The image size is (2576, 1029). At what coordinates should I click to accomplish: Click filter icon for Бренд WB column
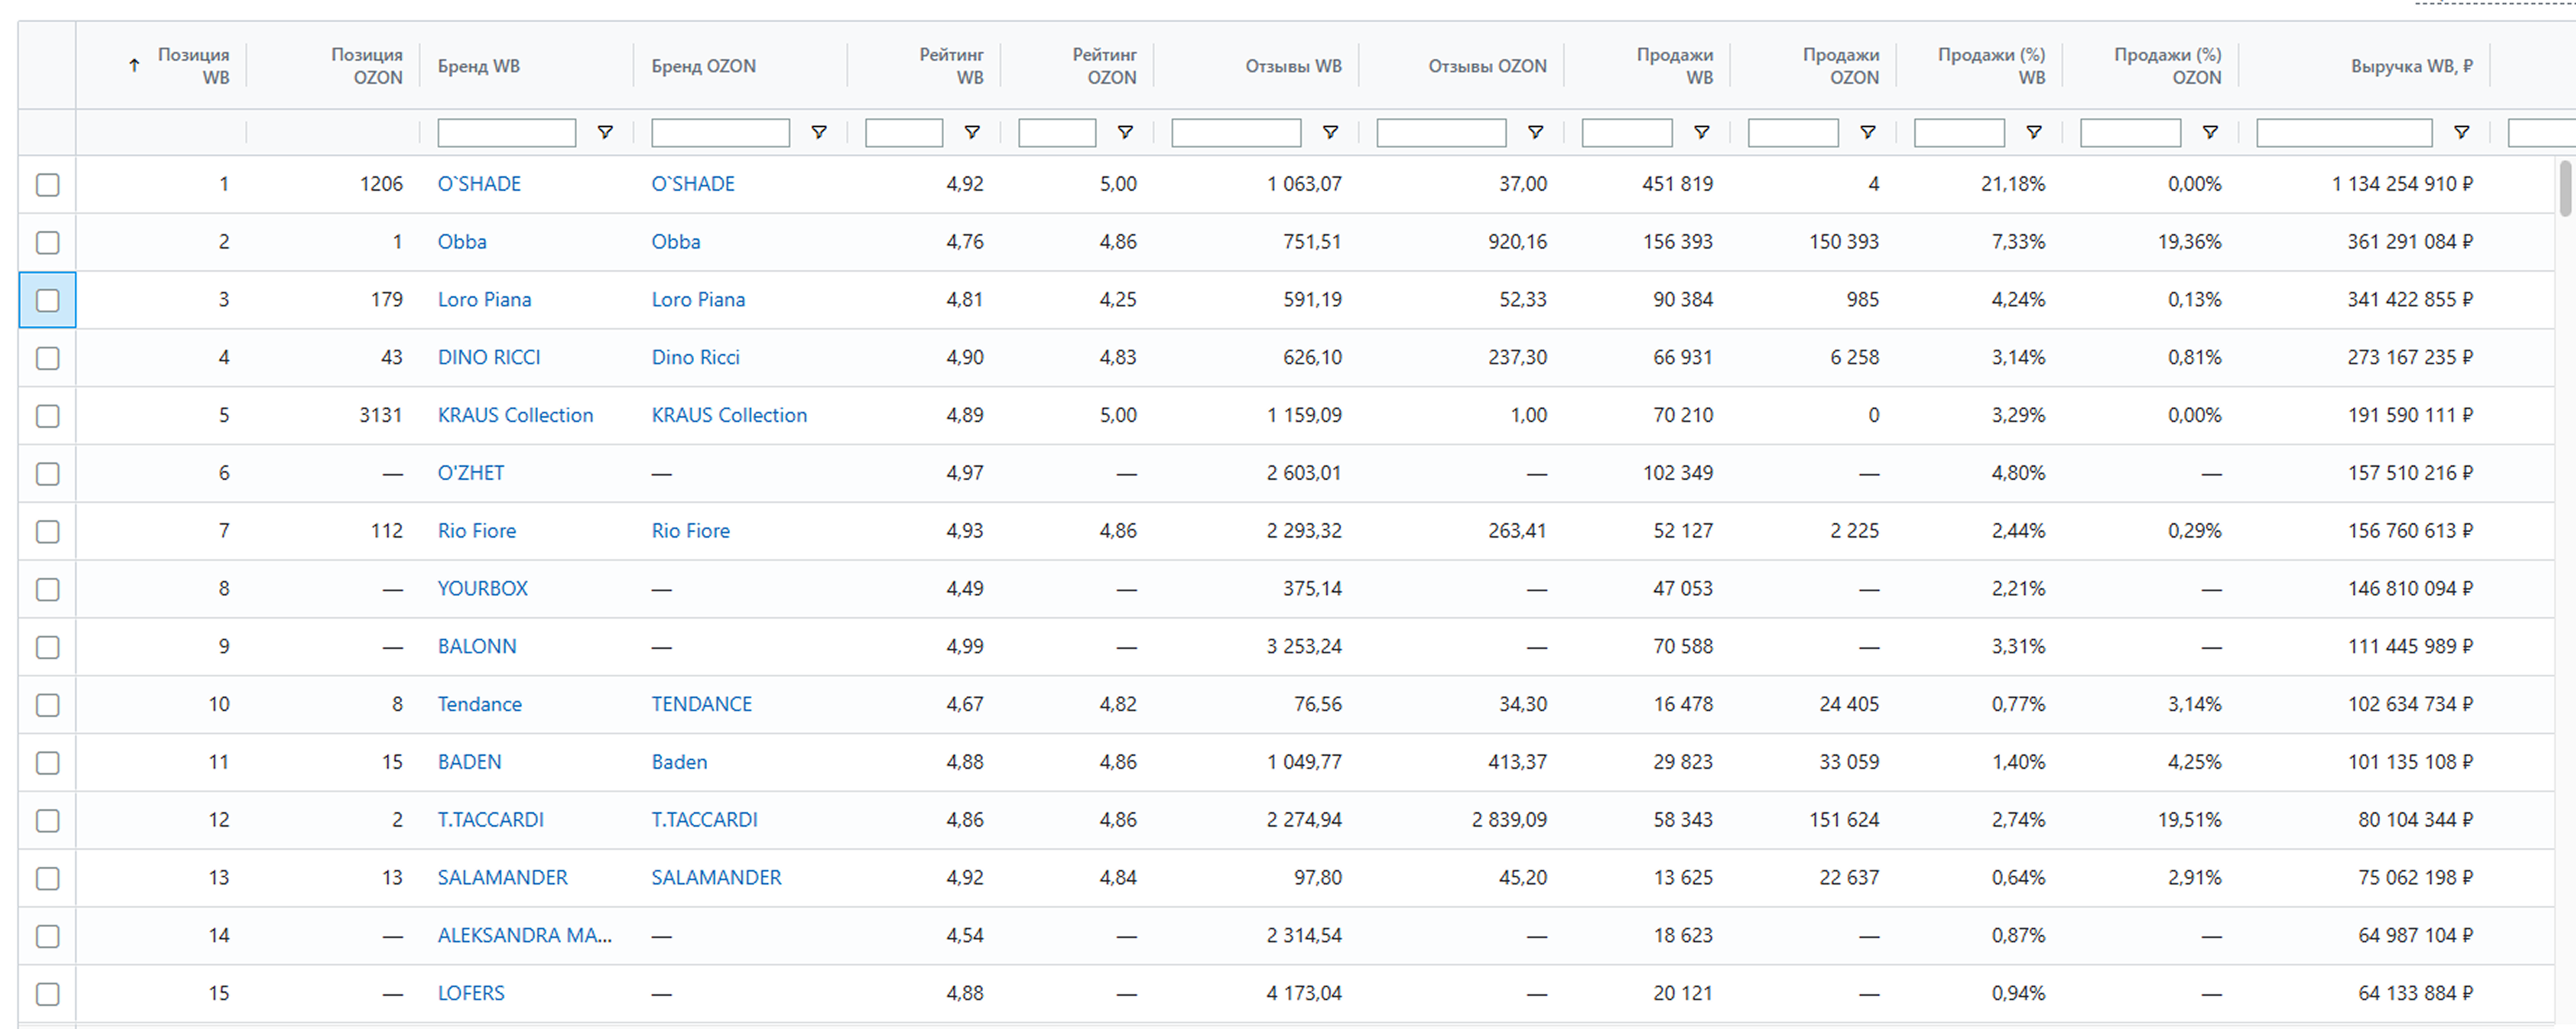pyautogui.click(x=605, y=132)
